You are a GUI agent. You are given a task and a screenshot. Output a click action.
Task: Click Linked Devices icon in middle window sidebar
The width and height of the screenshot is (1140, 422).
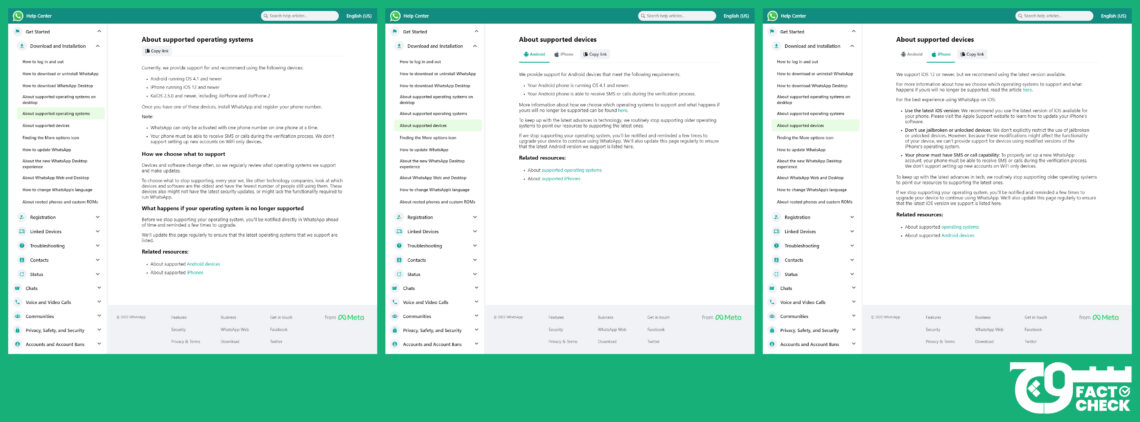[x=399, y=231]
